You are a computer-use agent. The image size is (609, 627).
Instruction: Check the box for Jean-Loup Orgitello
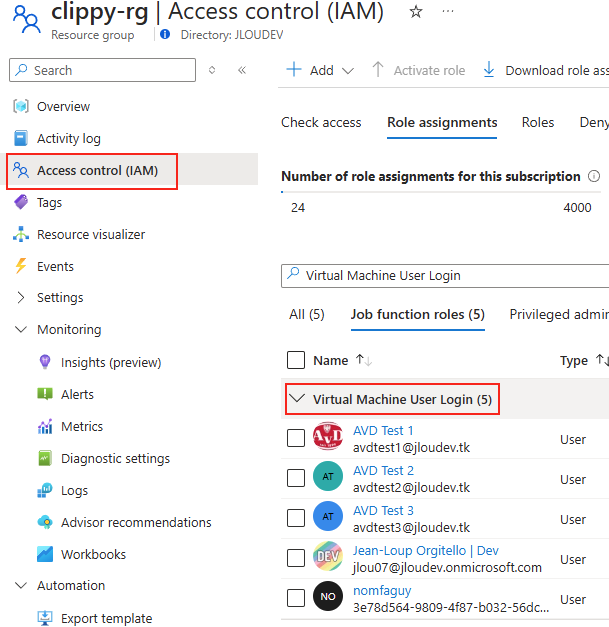296,558
